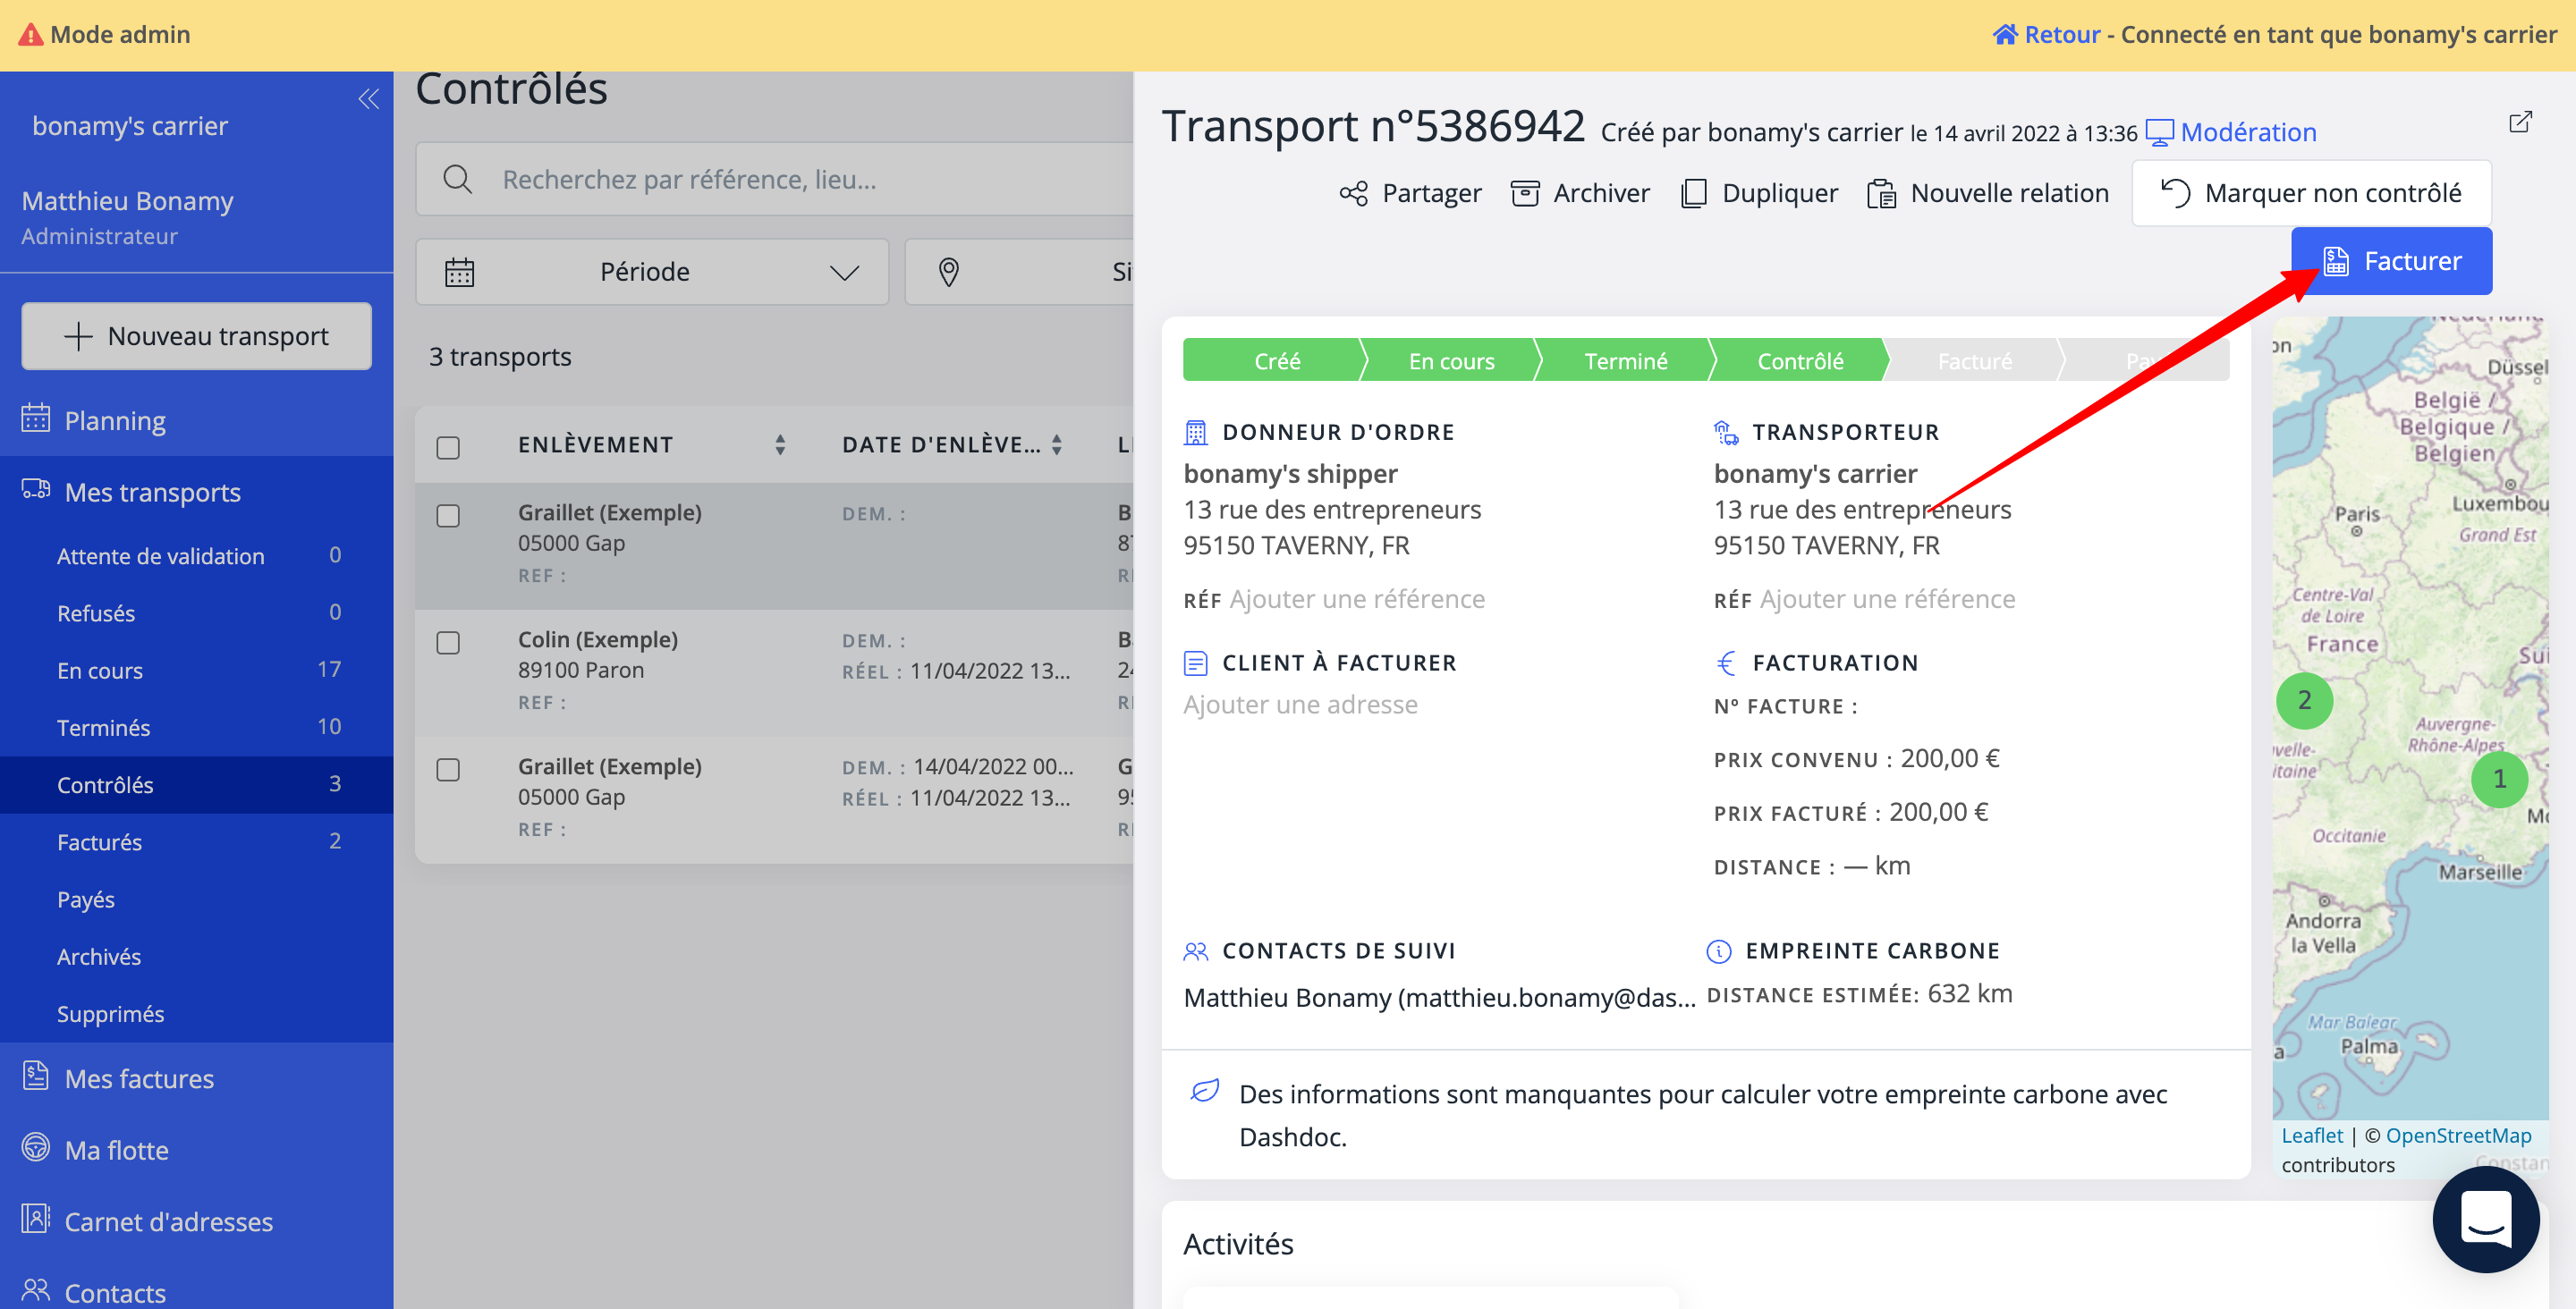This screenshot has height=1309, width=2576.
Task: Open transport in new window icon
Action: coord(2520,122)
